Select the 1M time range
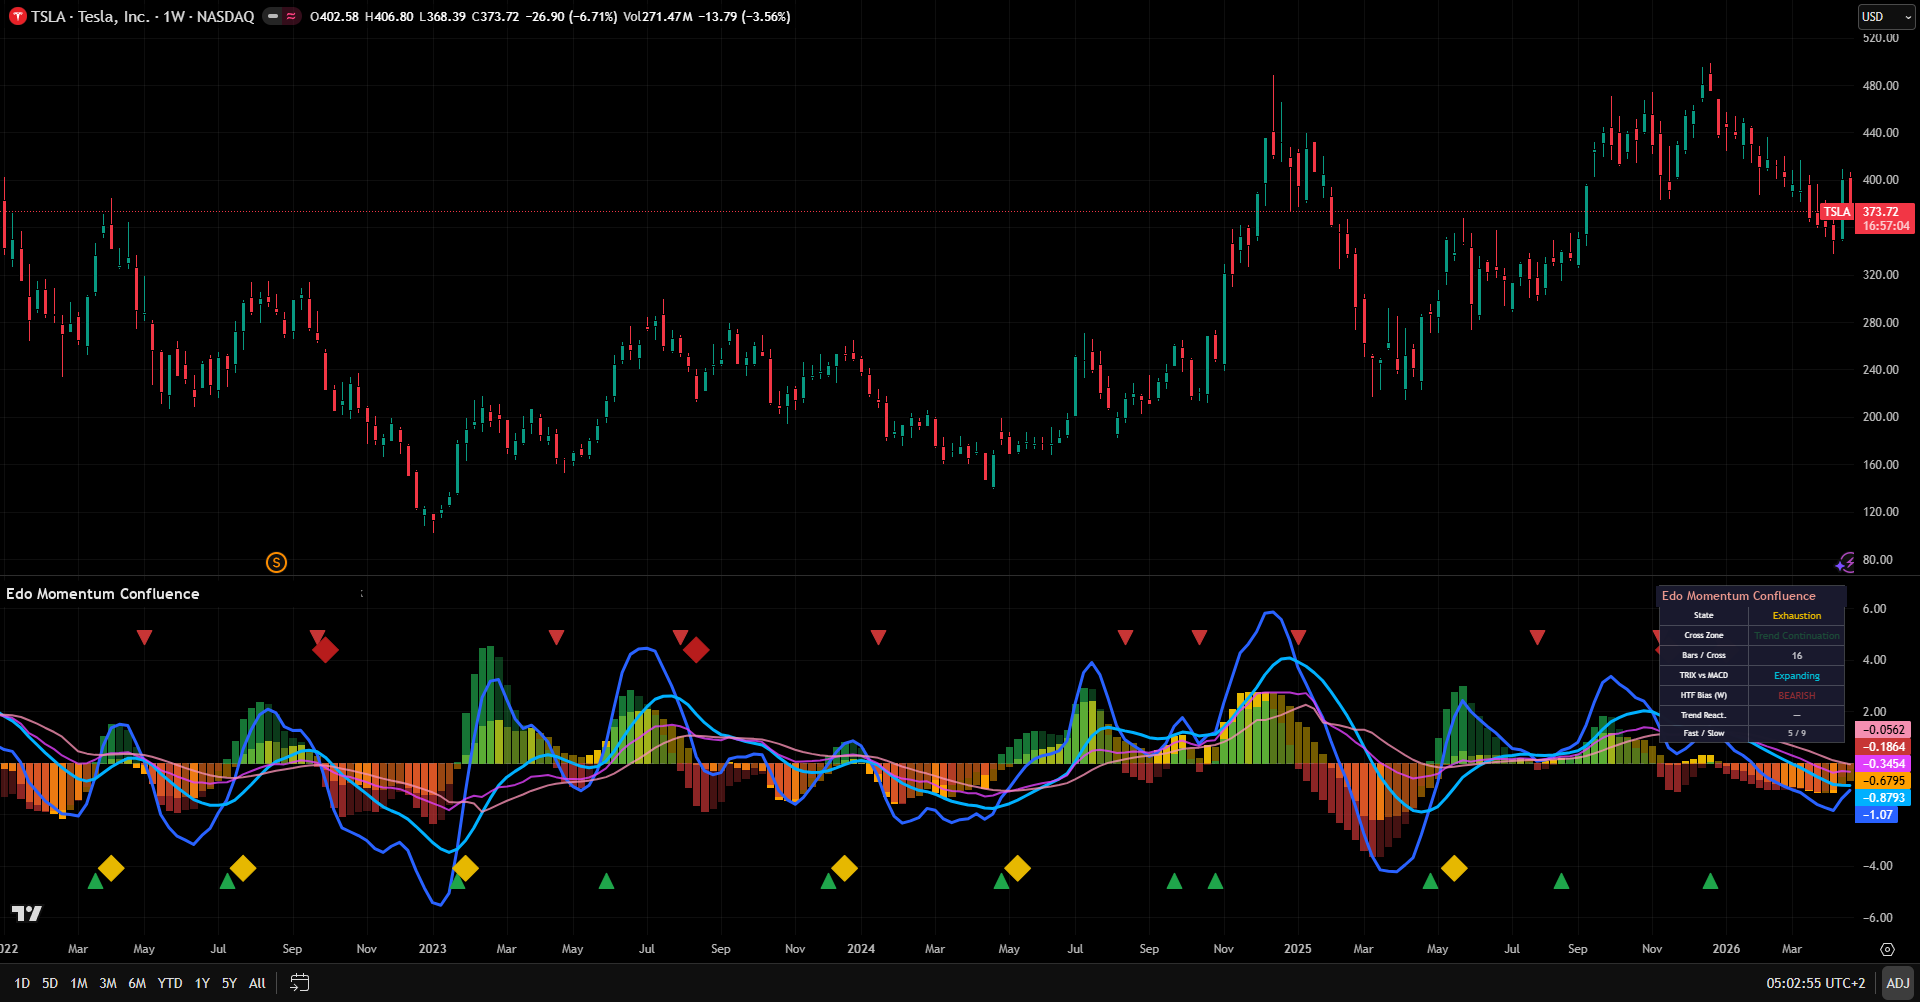Screen dimensions: 1920x1002 (79, 983)
